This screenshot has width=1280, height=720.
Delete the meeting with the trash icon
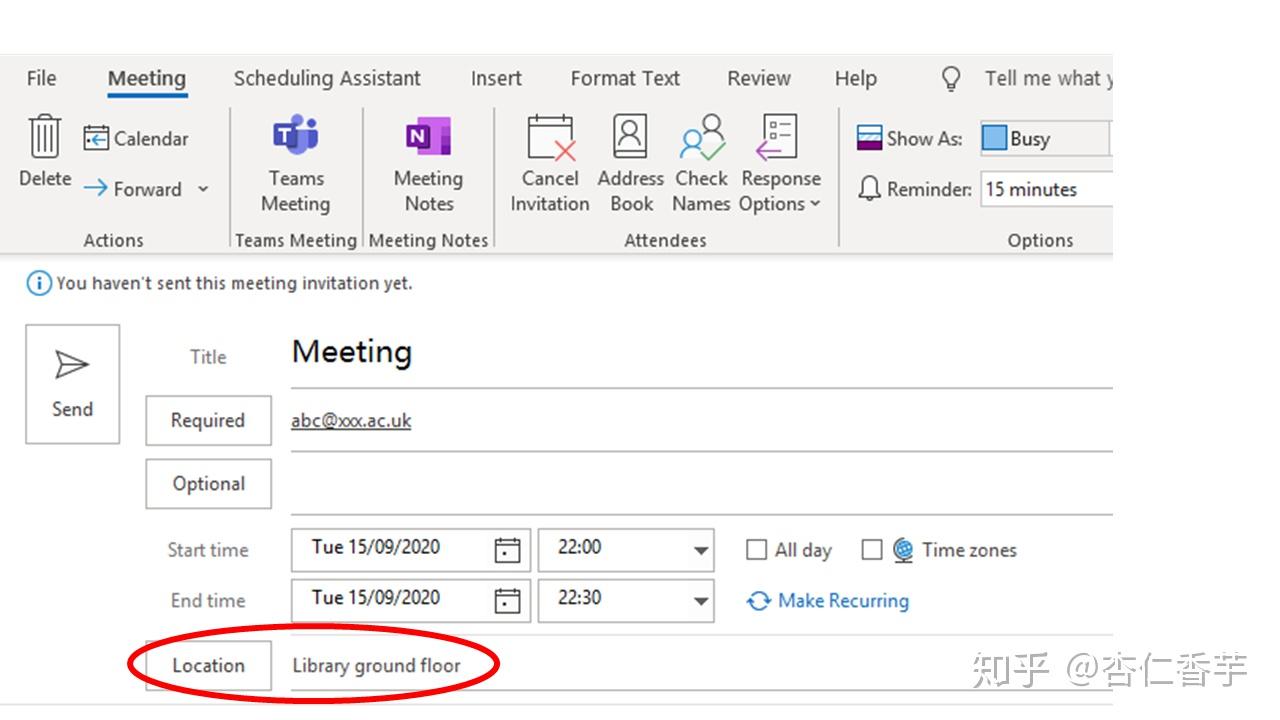pos(45,151)
